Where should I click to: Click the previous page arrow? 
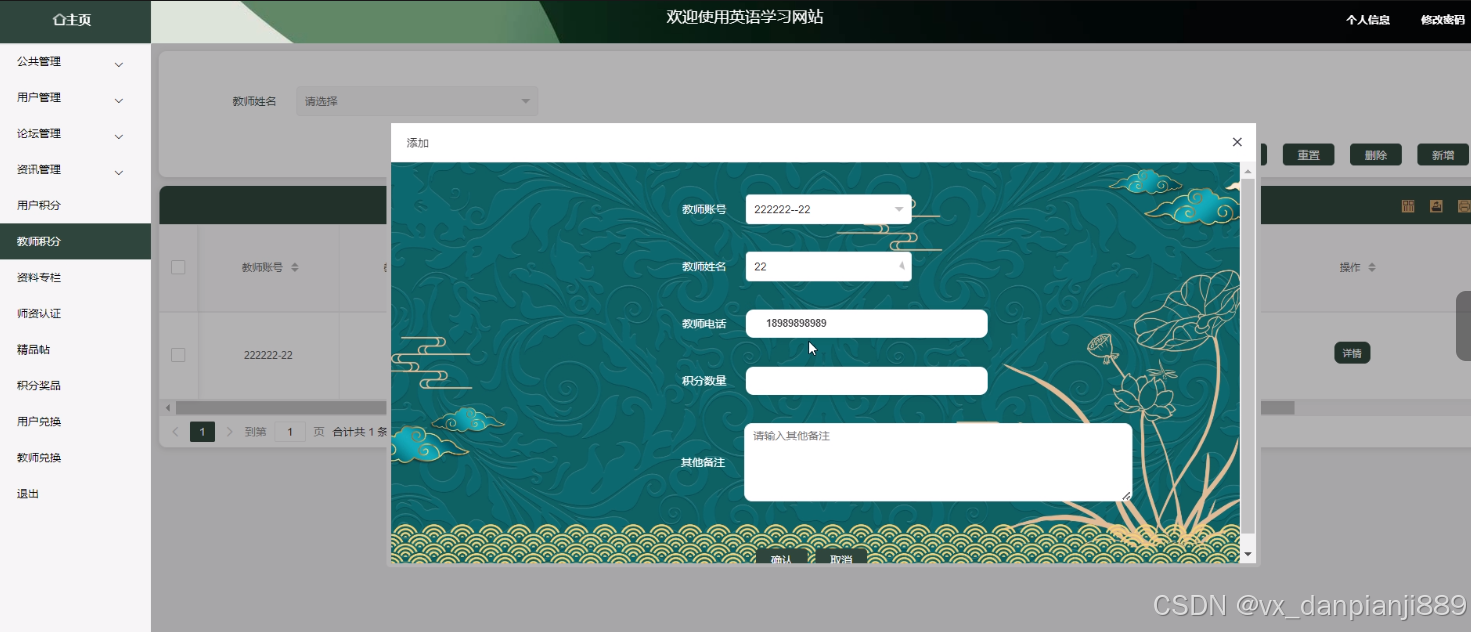(x=175, y=432)
